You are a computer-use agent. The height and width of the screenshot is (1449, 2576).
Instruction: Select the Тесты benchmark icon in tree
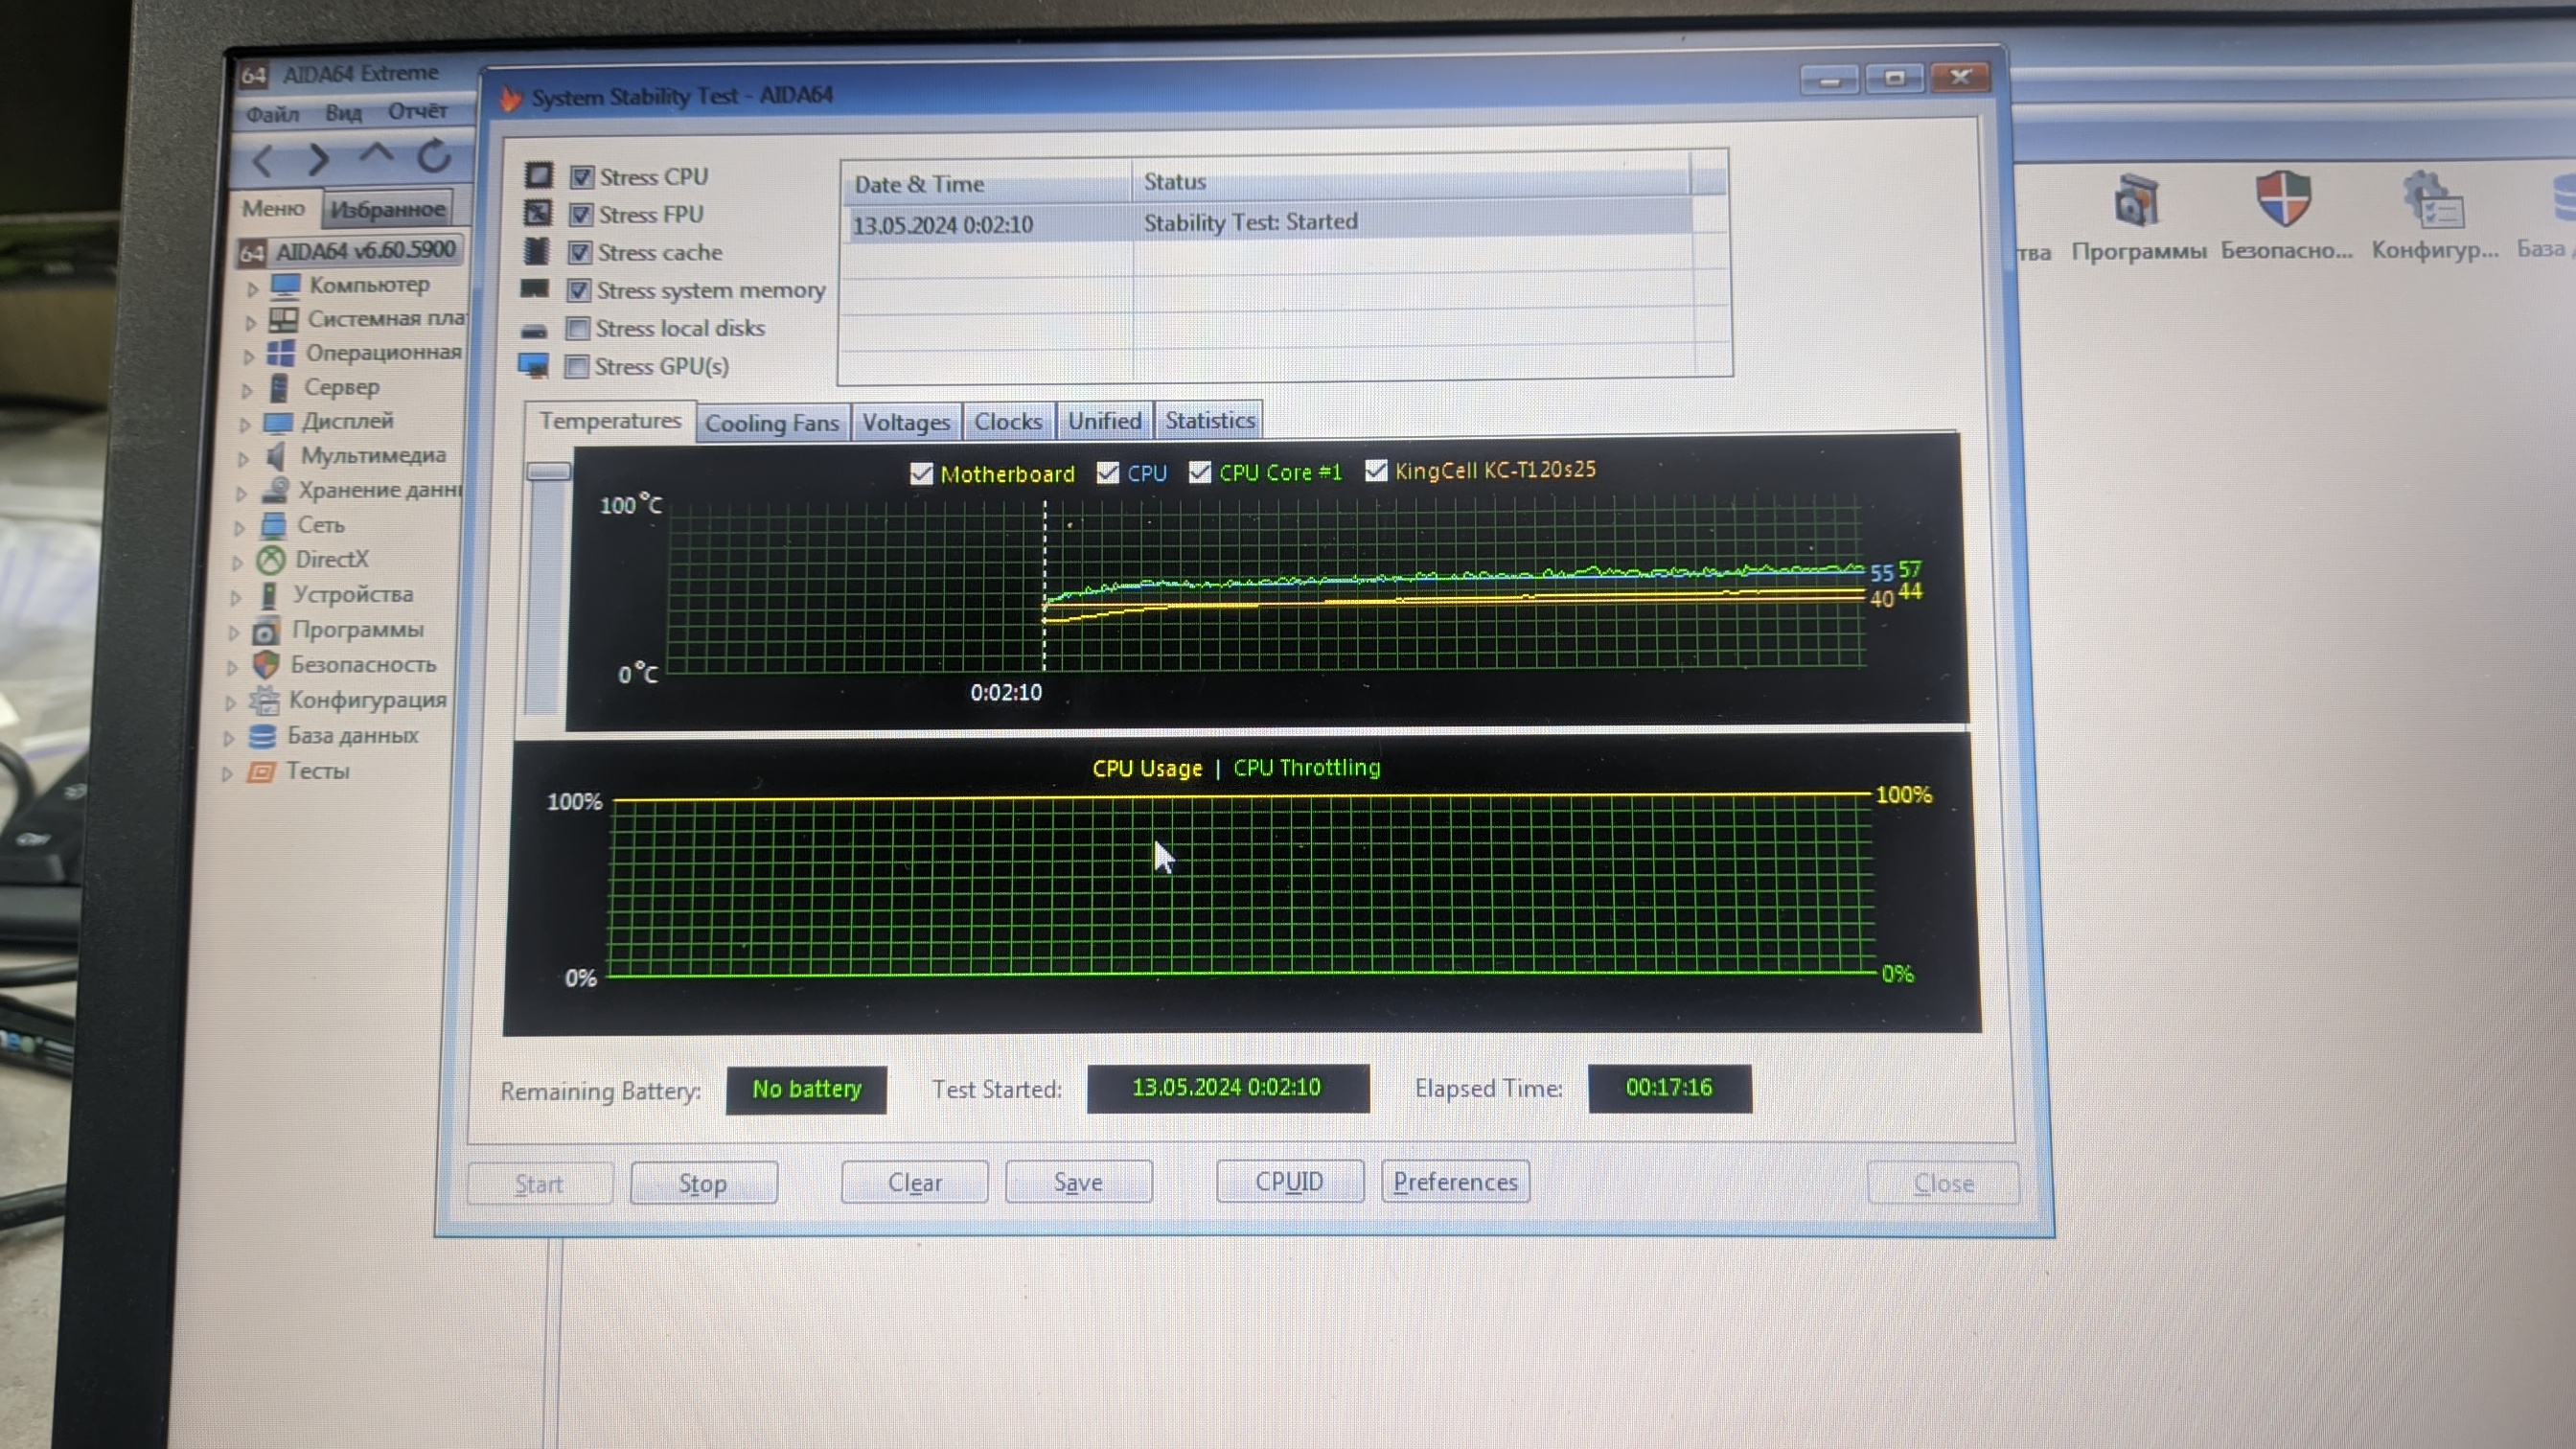[261, 772]
